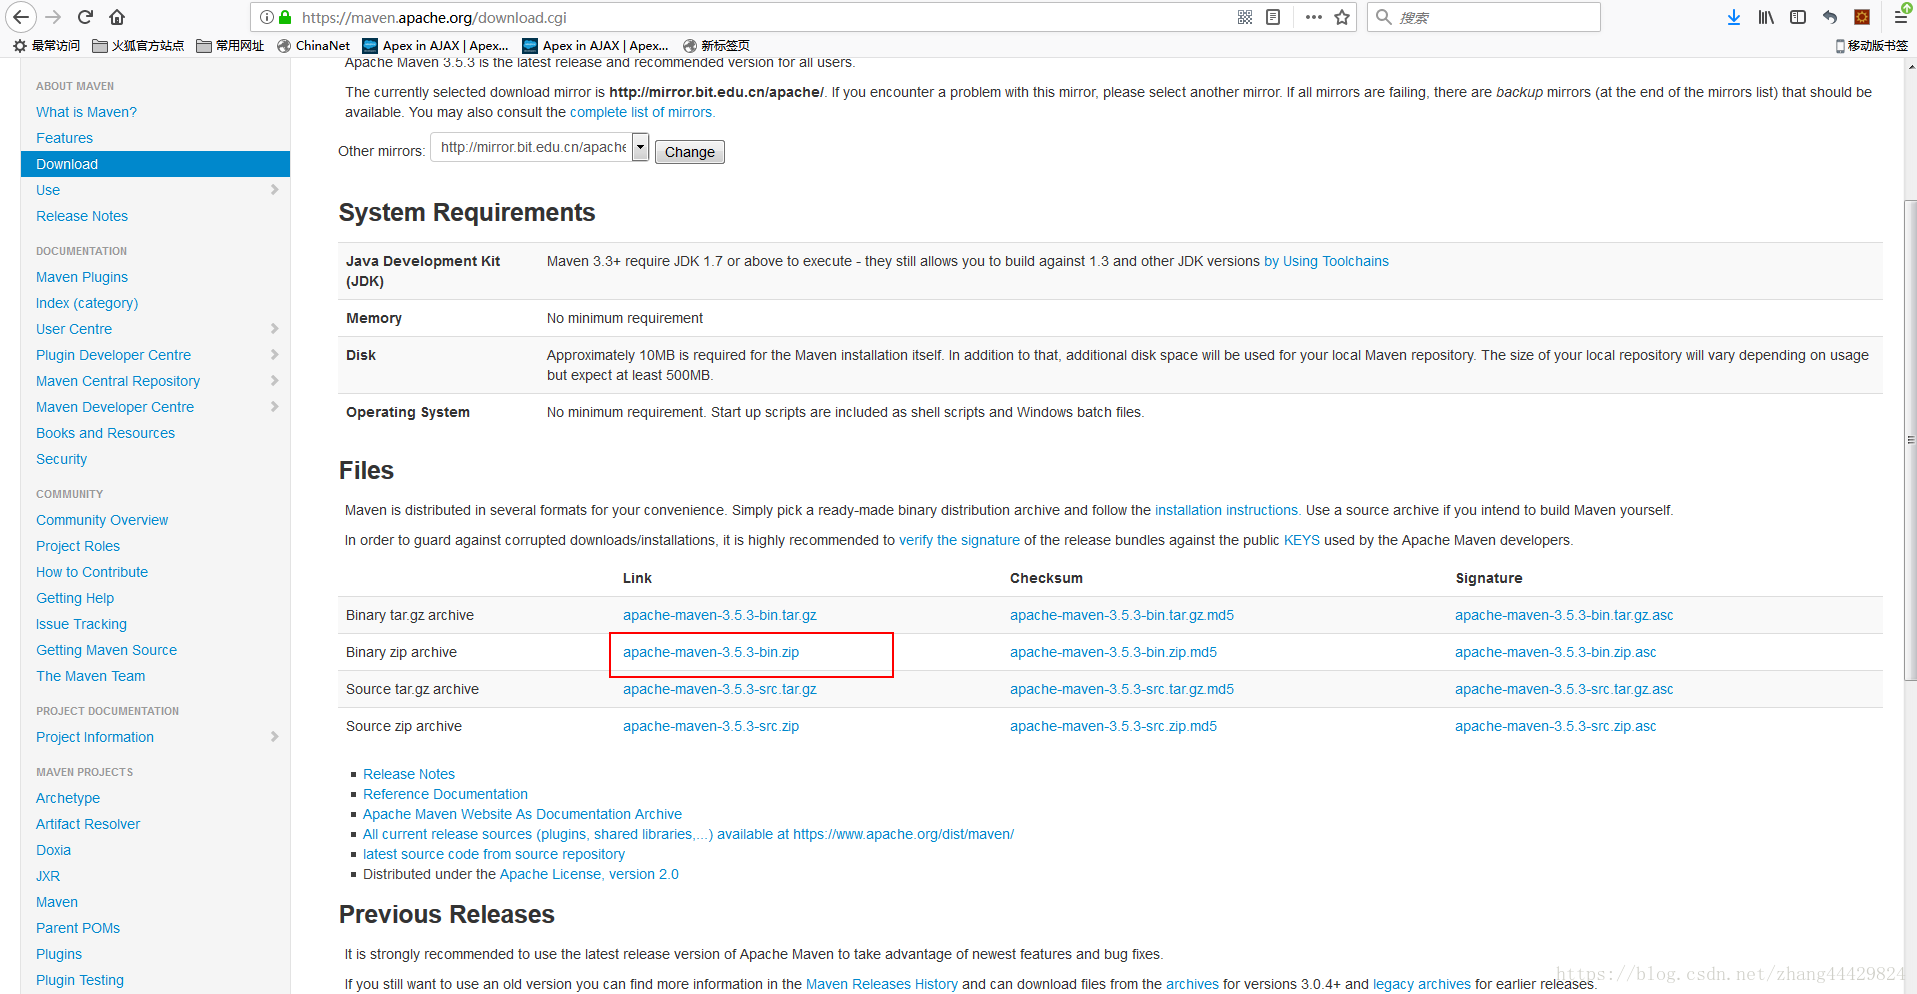
Task: Open 新标签页 bookmark
Action: pos(716,46)
